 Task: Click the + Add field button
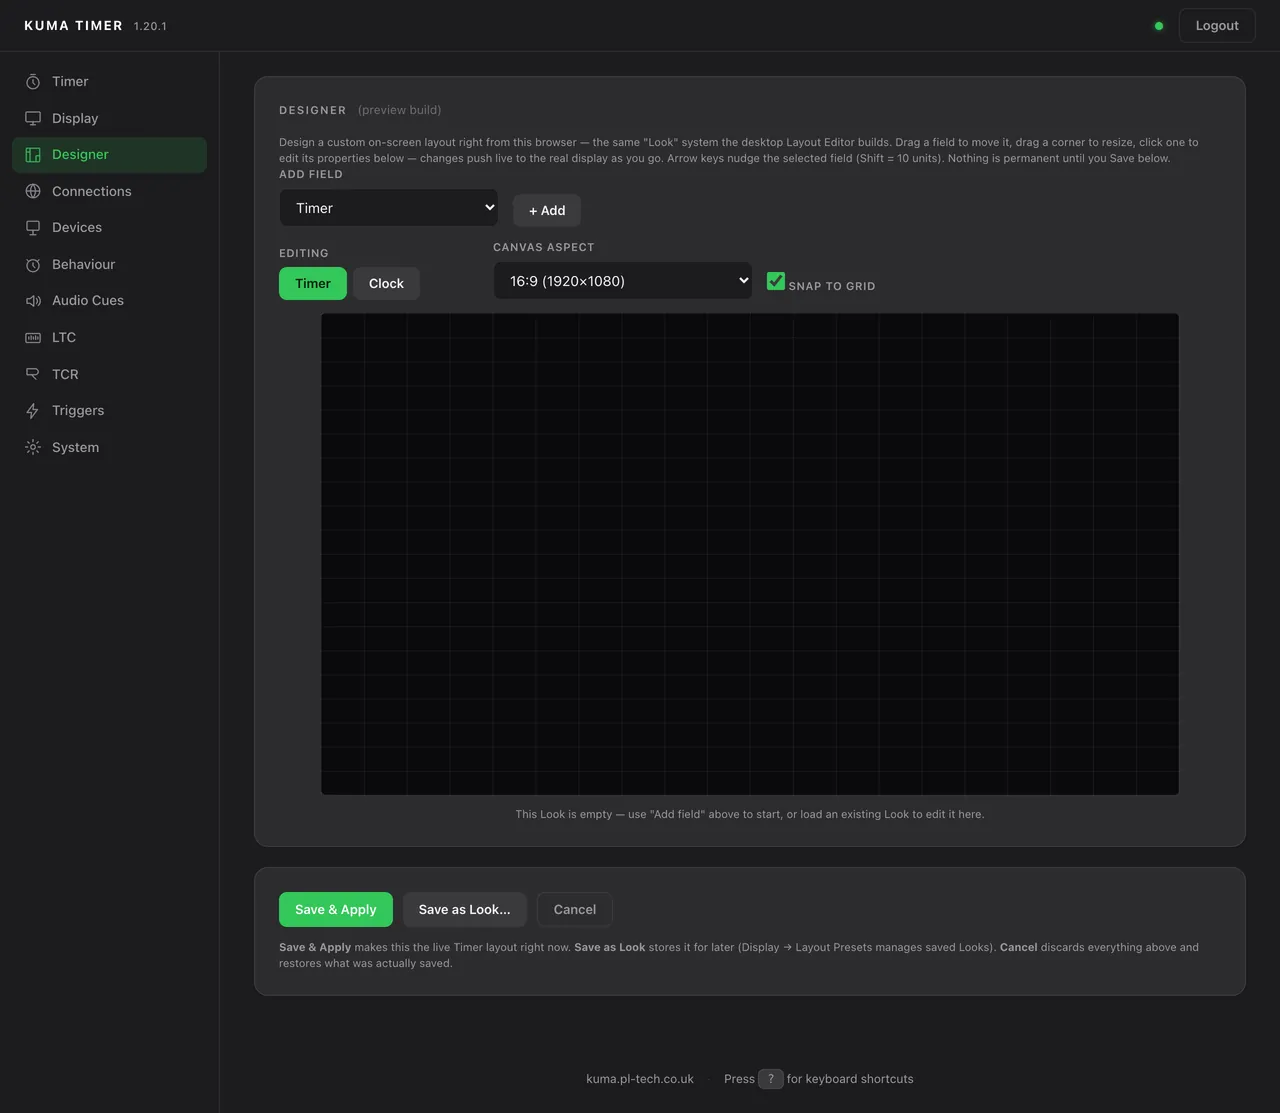pyautogui.click(x=547, y=210)
